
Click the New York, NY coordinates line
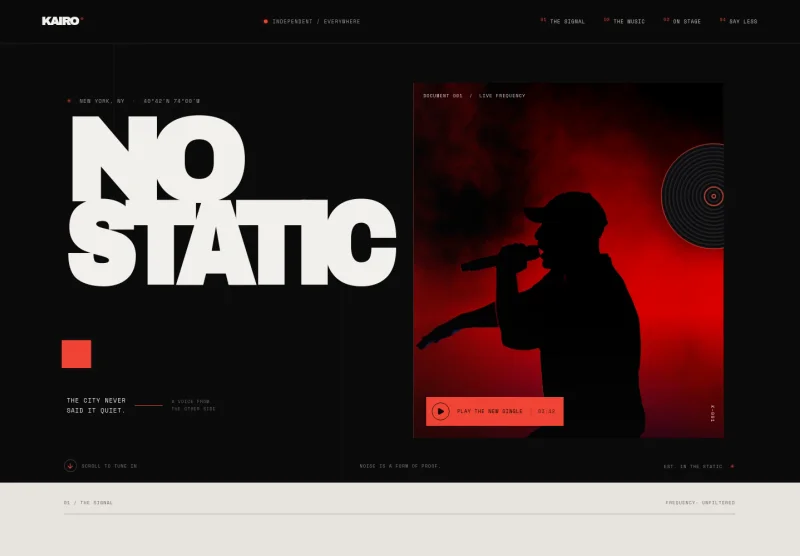click(139, 101)
